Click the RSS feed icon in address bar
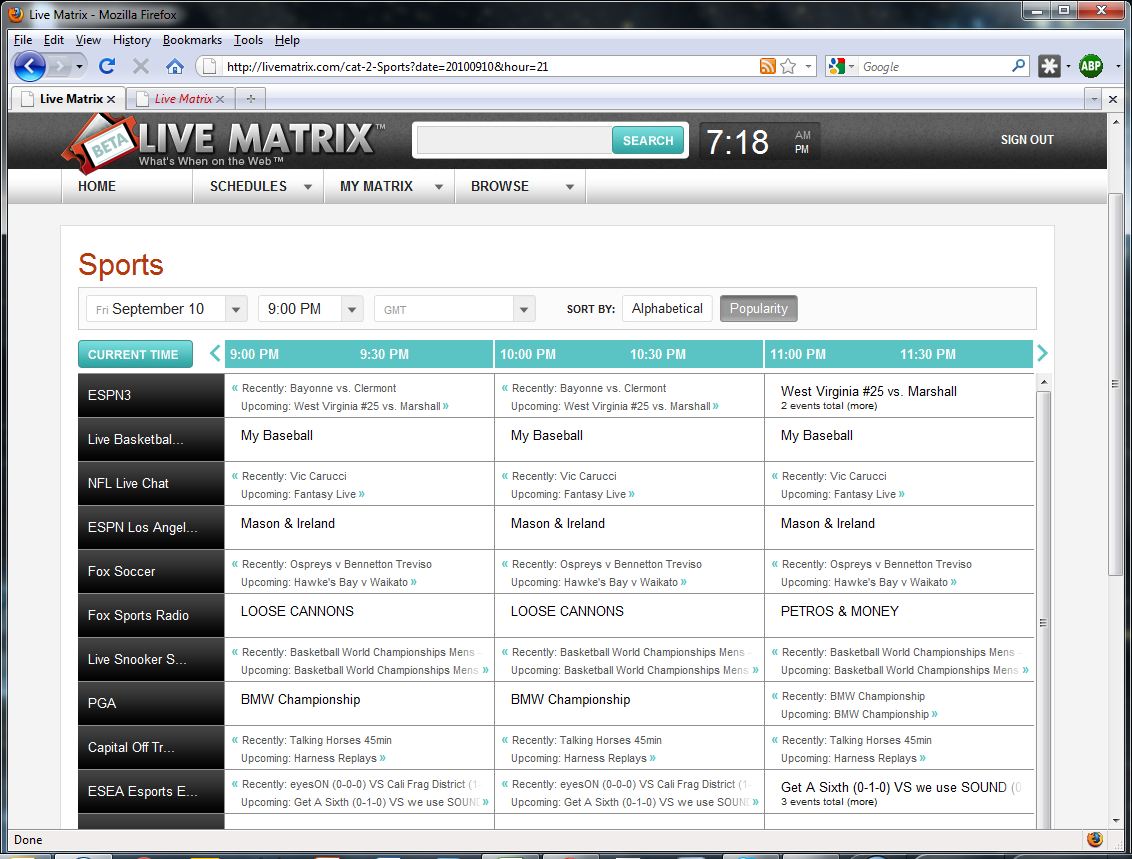Screen dimensions: 1132x859 tap(767, 66)
